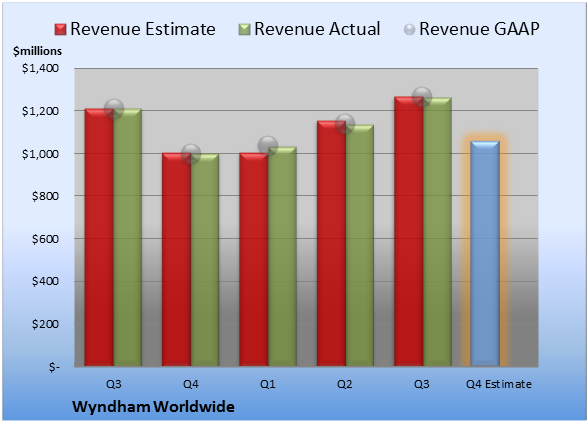588x422 pixels.
Task: Select the green actual bar for Q2
Action: tap(360, 245)
